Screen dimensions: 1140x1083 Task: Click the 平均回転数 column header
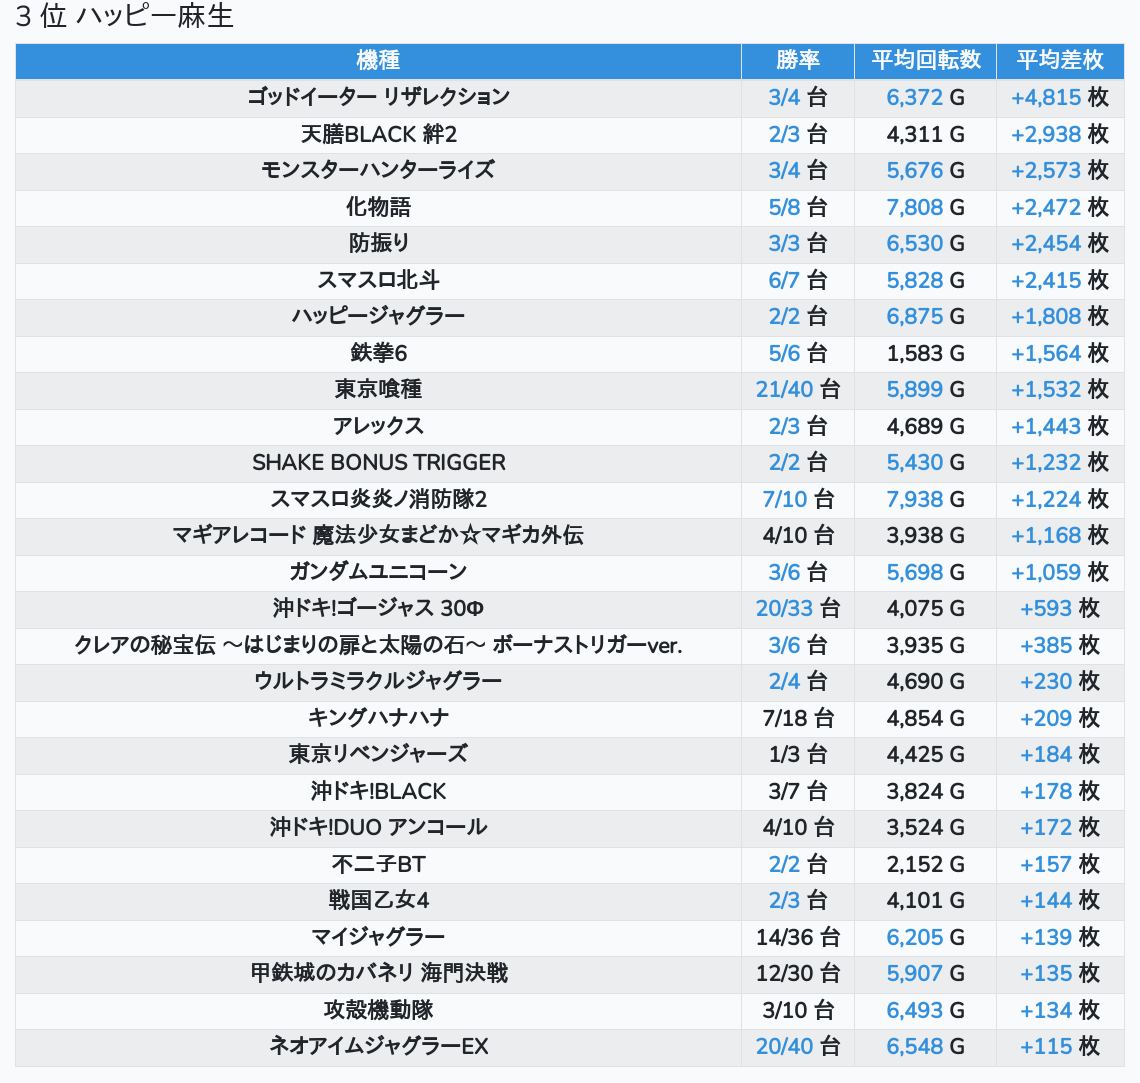click(x=925, y=61)
